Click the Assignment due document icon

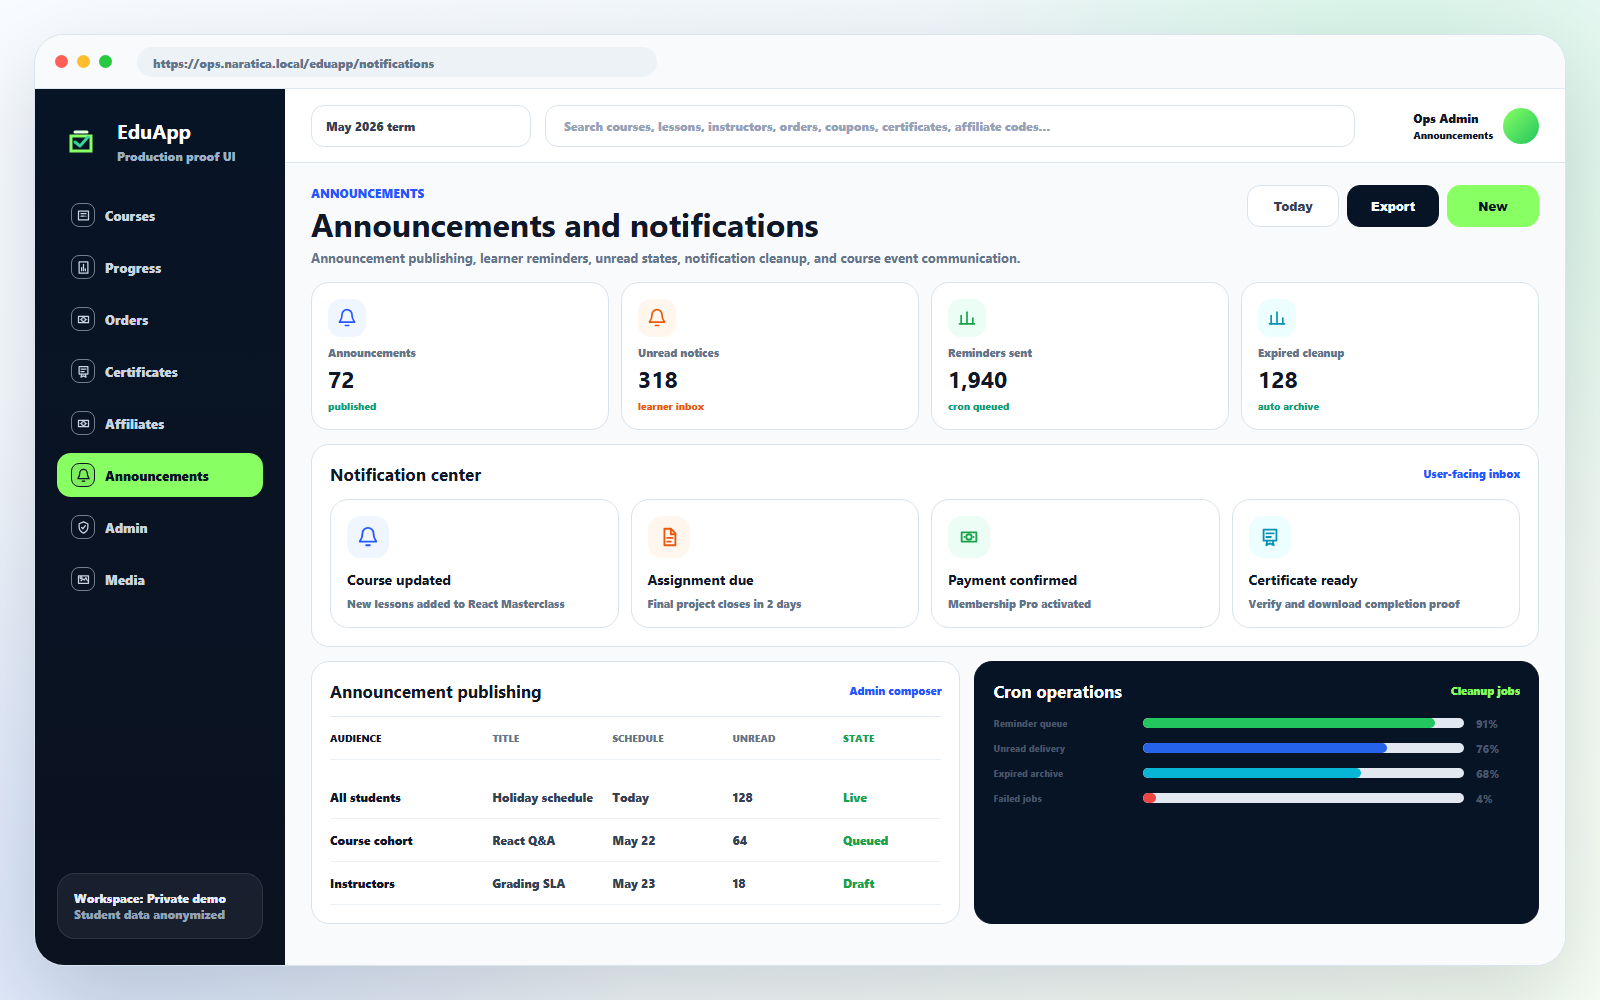[x=669, y=537]
